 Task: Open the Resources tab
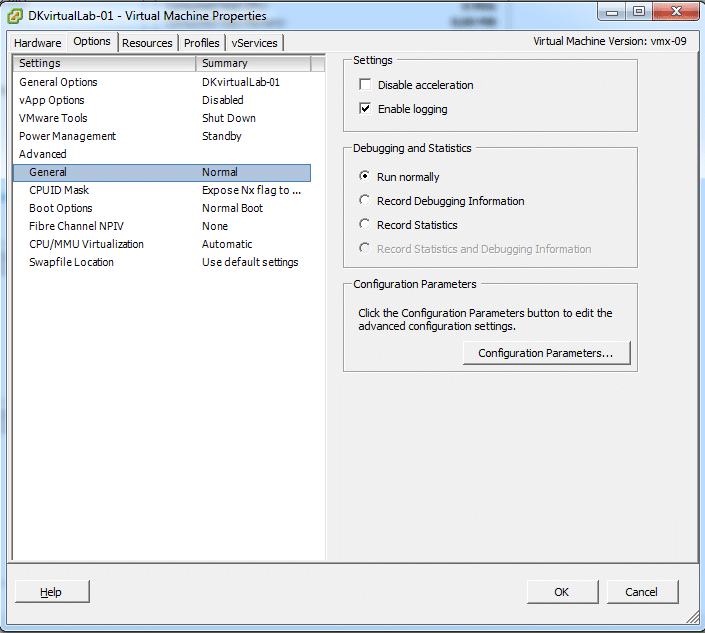[147, 43]
